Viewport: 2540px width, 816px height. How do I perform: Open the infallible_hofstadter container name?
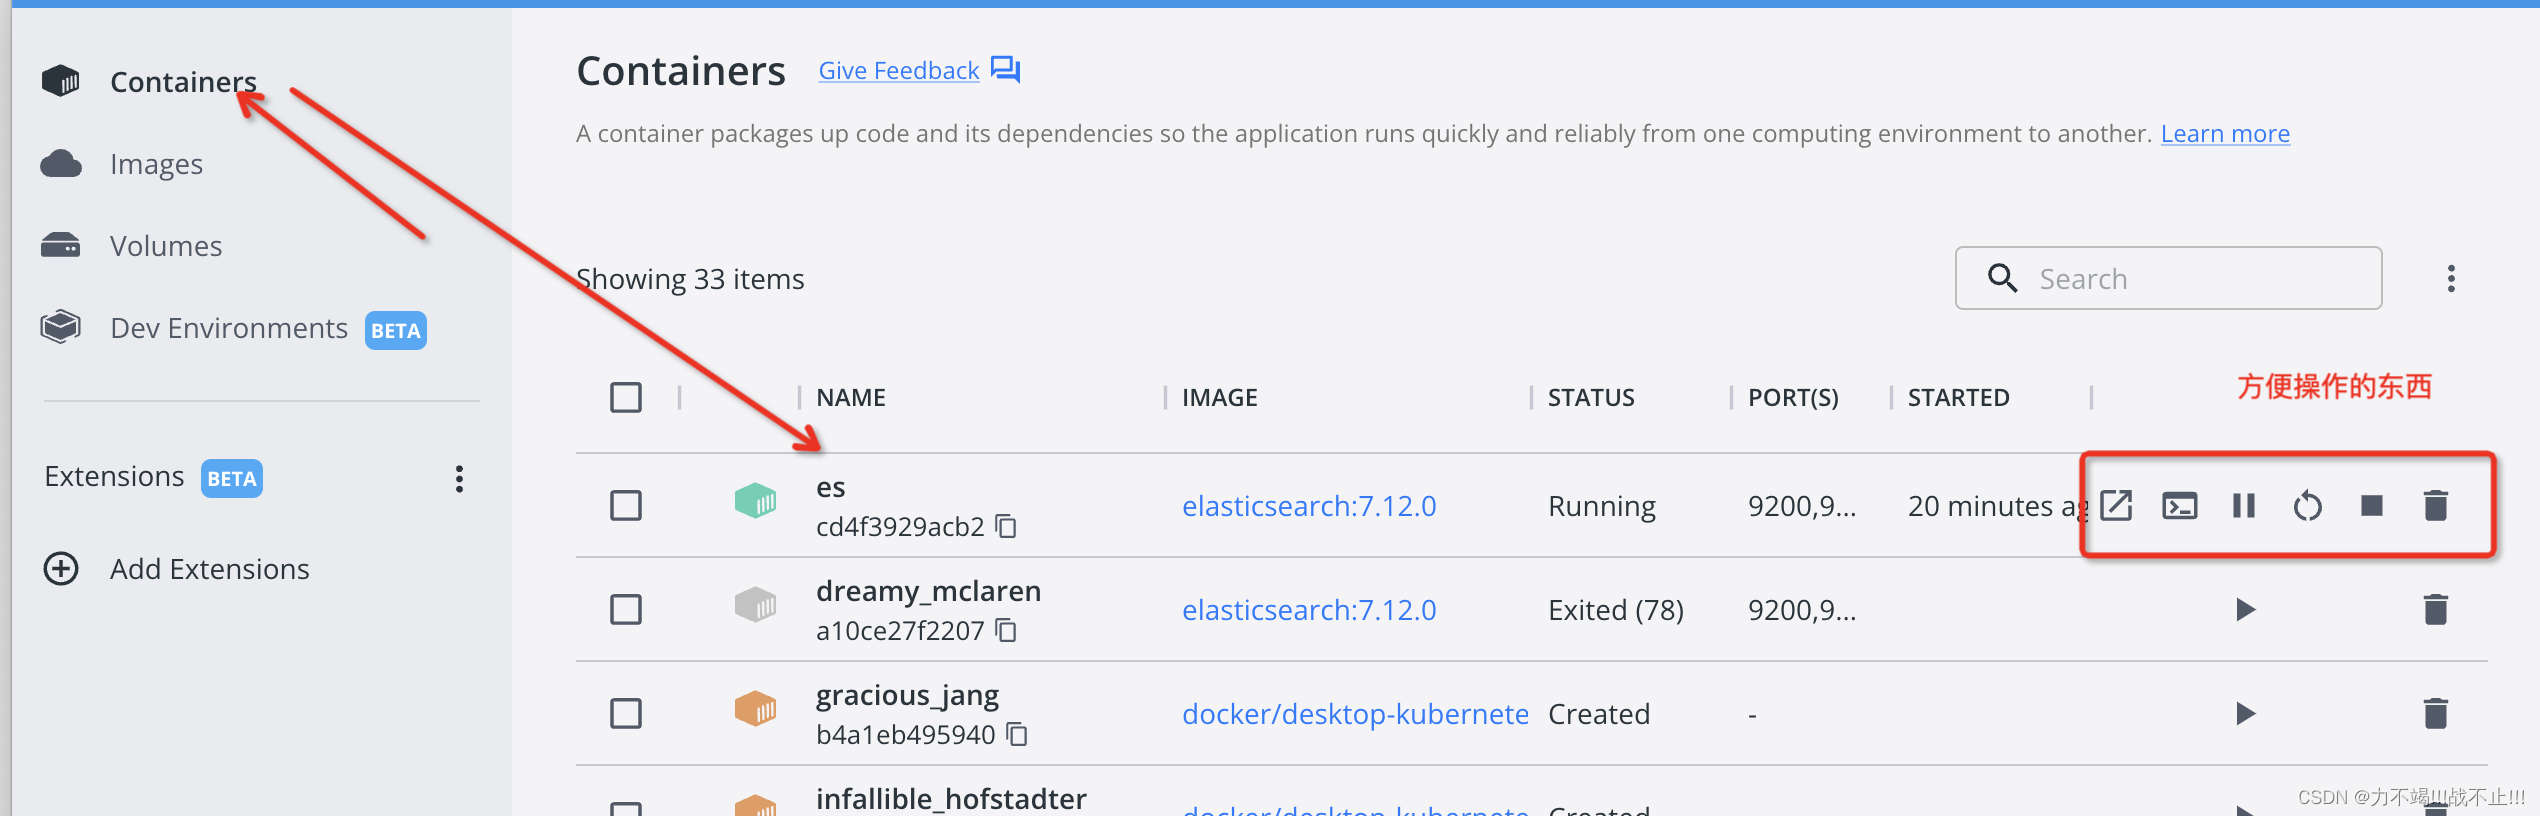[951, 799]
